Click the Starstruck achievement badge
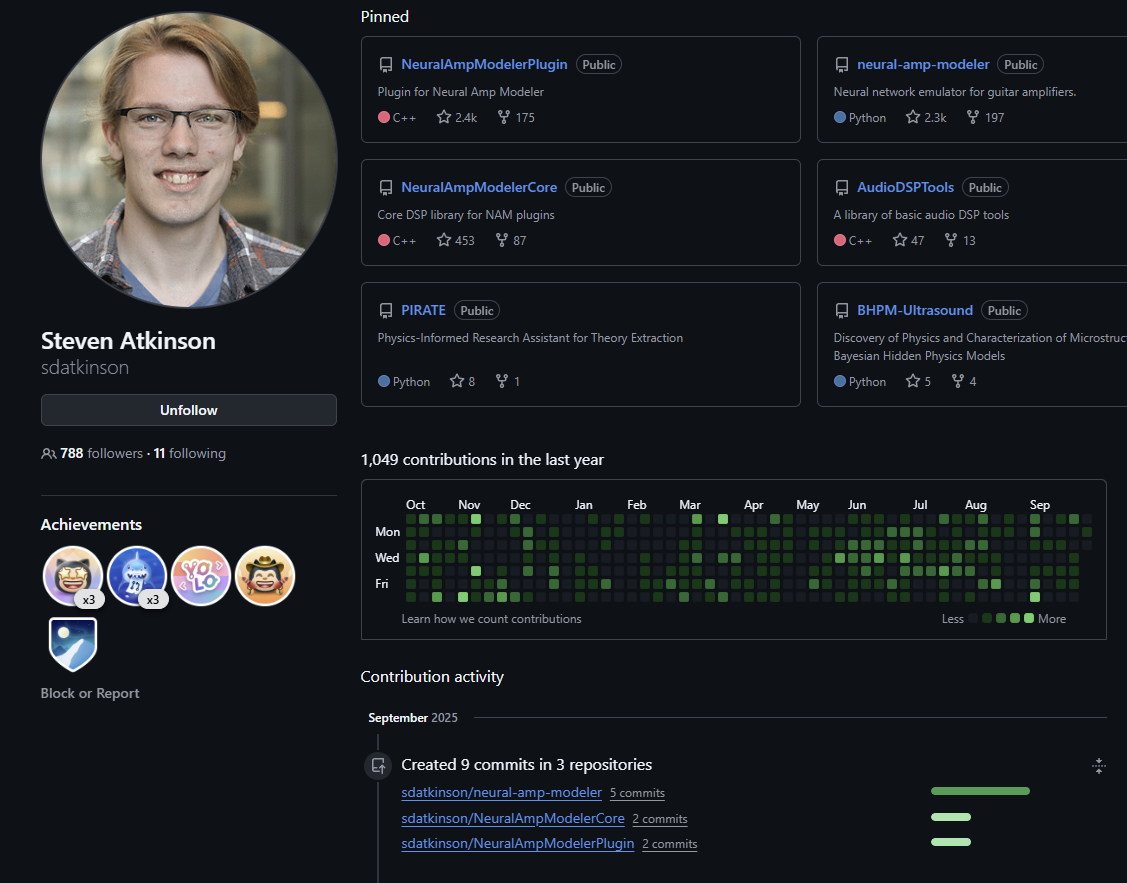Image resolution: width=1127 pixels, height=883 pixels. pyautogui.click(x=73, y=575)
